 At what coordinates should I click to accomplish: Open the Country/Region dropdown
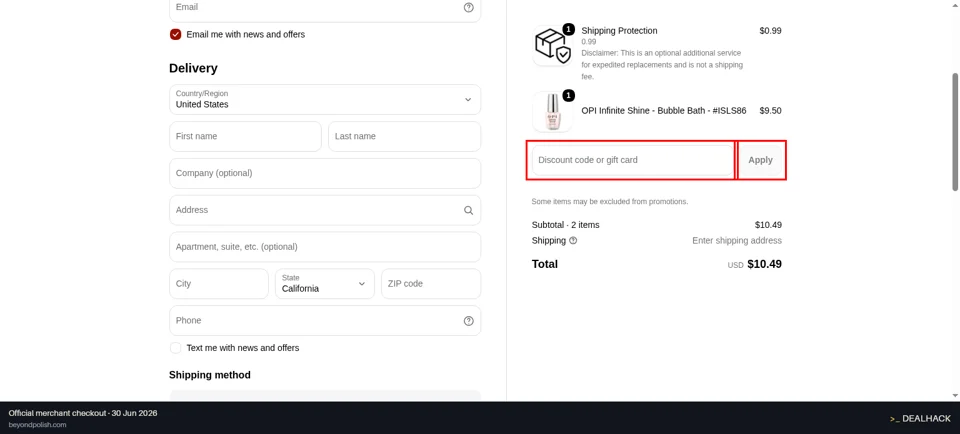click(x=325, y=99)
